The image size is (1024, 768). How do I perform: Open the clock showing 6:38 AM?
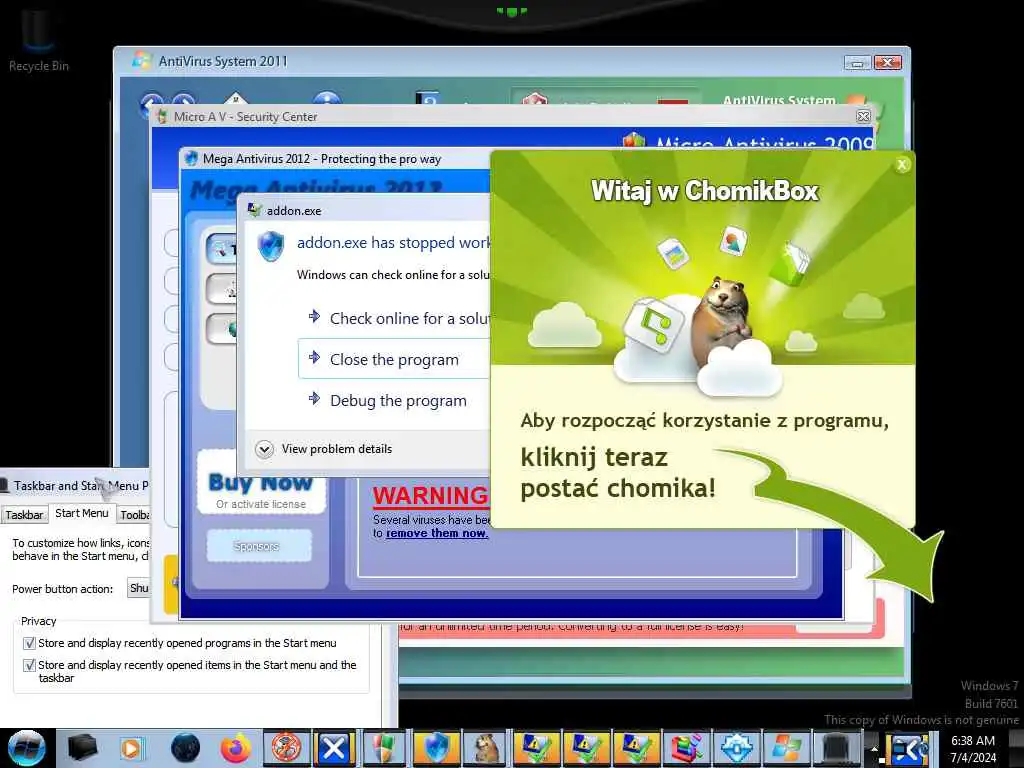point(973,748)
